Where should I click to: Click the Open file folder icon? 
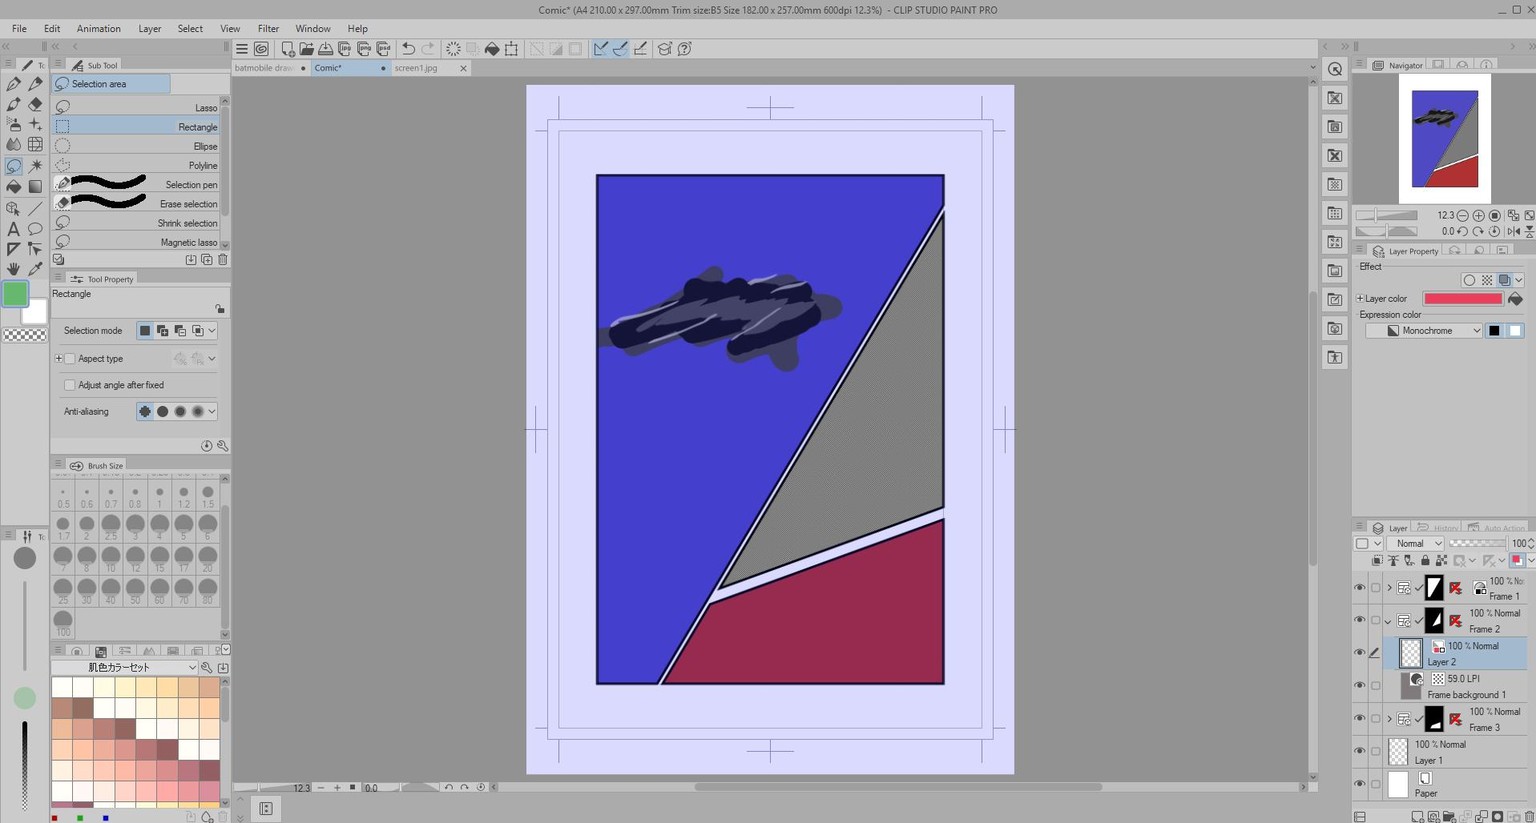307,48
